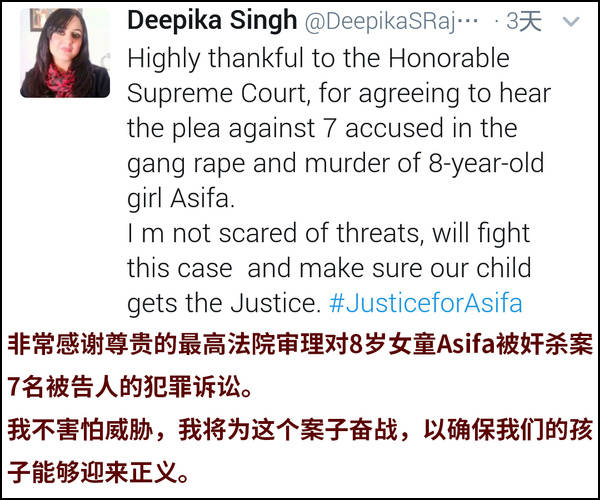
Task: Click the tweet line "girl Asifa."
Action: tap(181, 198)
